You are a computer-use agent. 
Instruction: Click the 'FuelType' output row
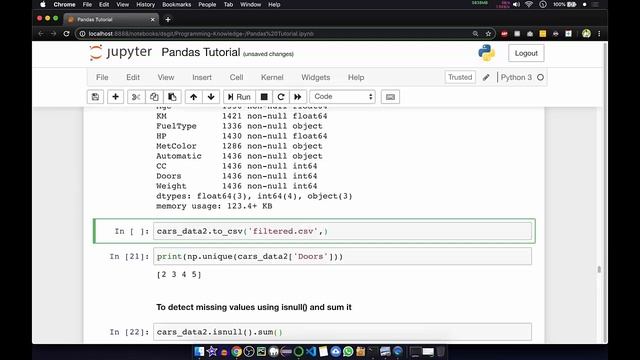tap(239, 126)
